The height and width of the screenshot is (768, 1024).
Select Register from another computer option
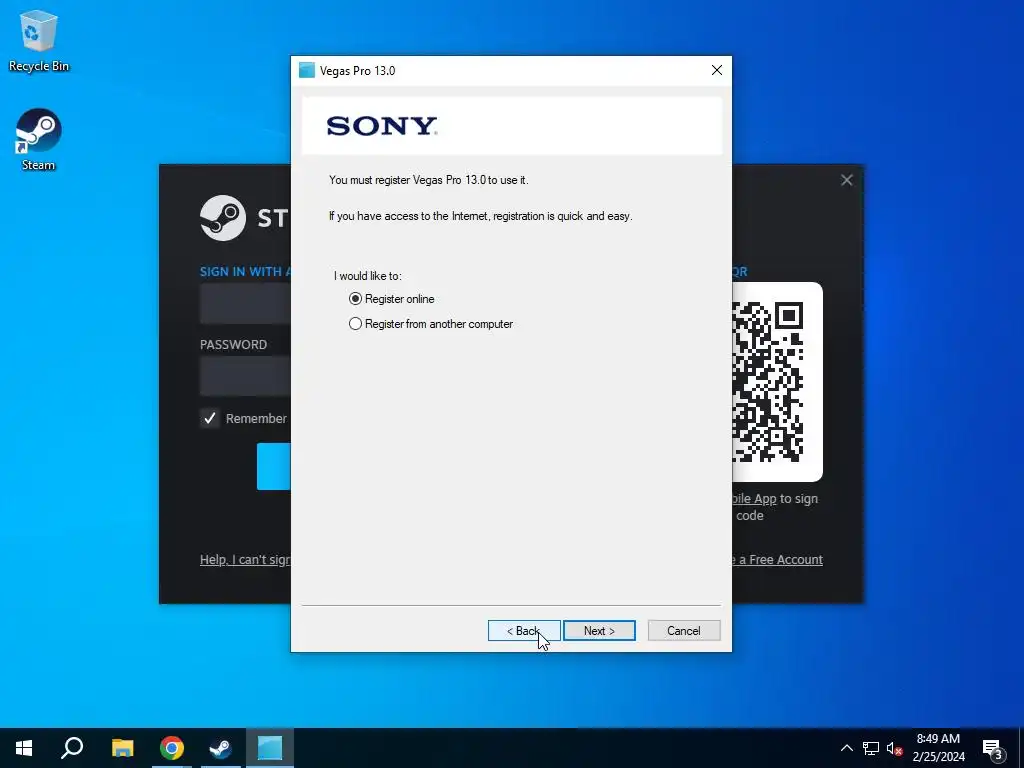(x=430, y=324)
